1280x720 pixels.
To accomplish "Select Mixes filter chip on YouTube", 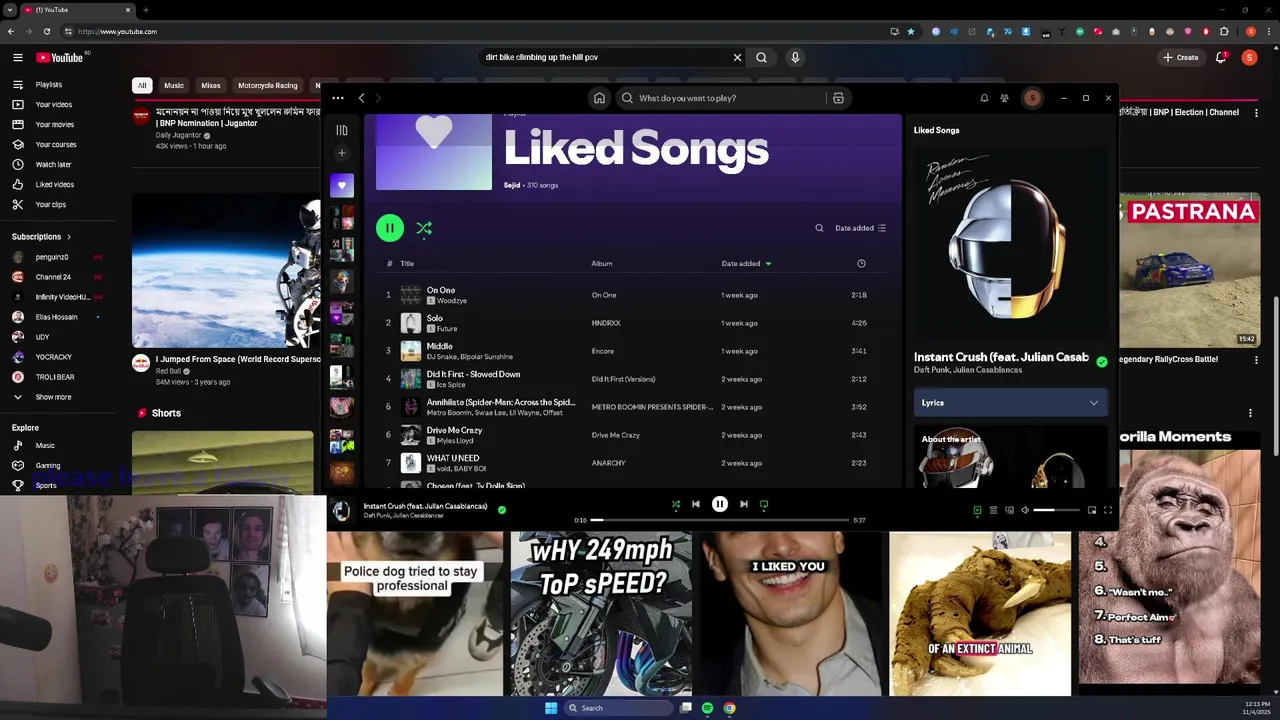I will pos(211,86).
